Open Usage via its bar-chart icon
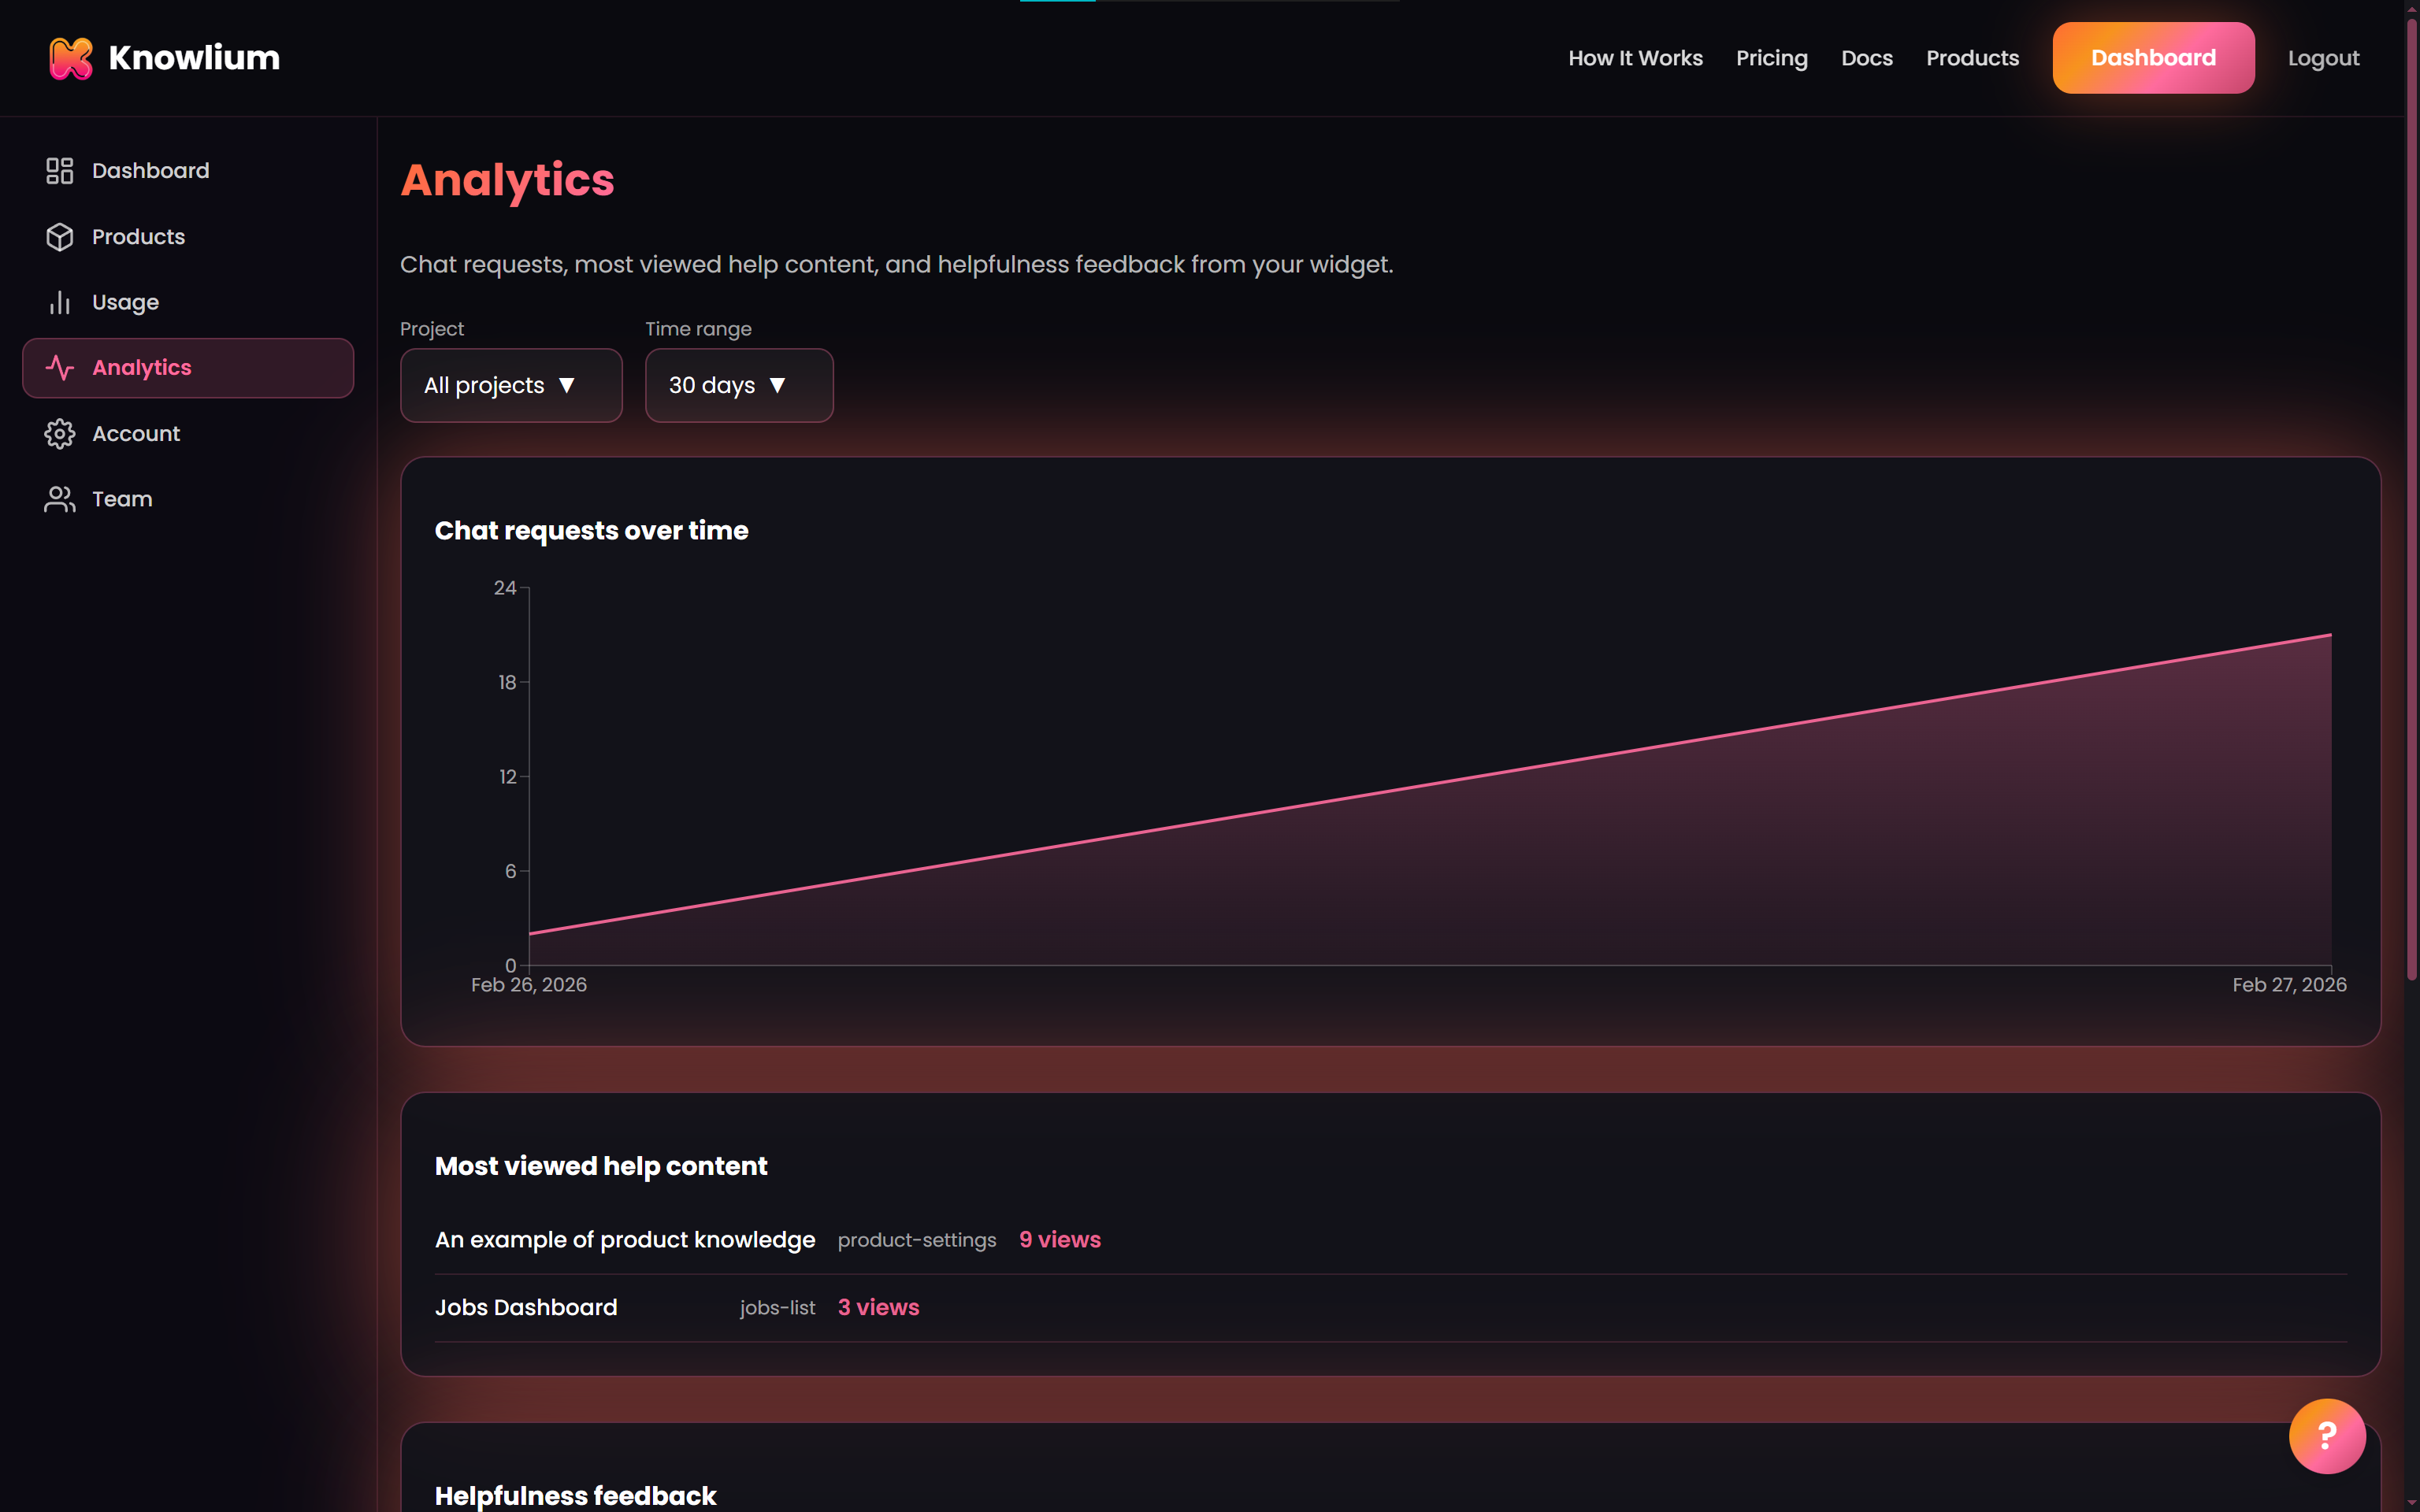The height and width of the screenshot is (1512, 2420). pos(60,302)
